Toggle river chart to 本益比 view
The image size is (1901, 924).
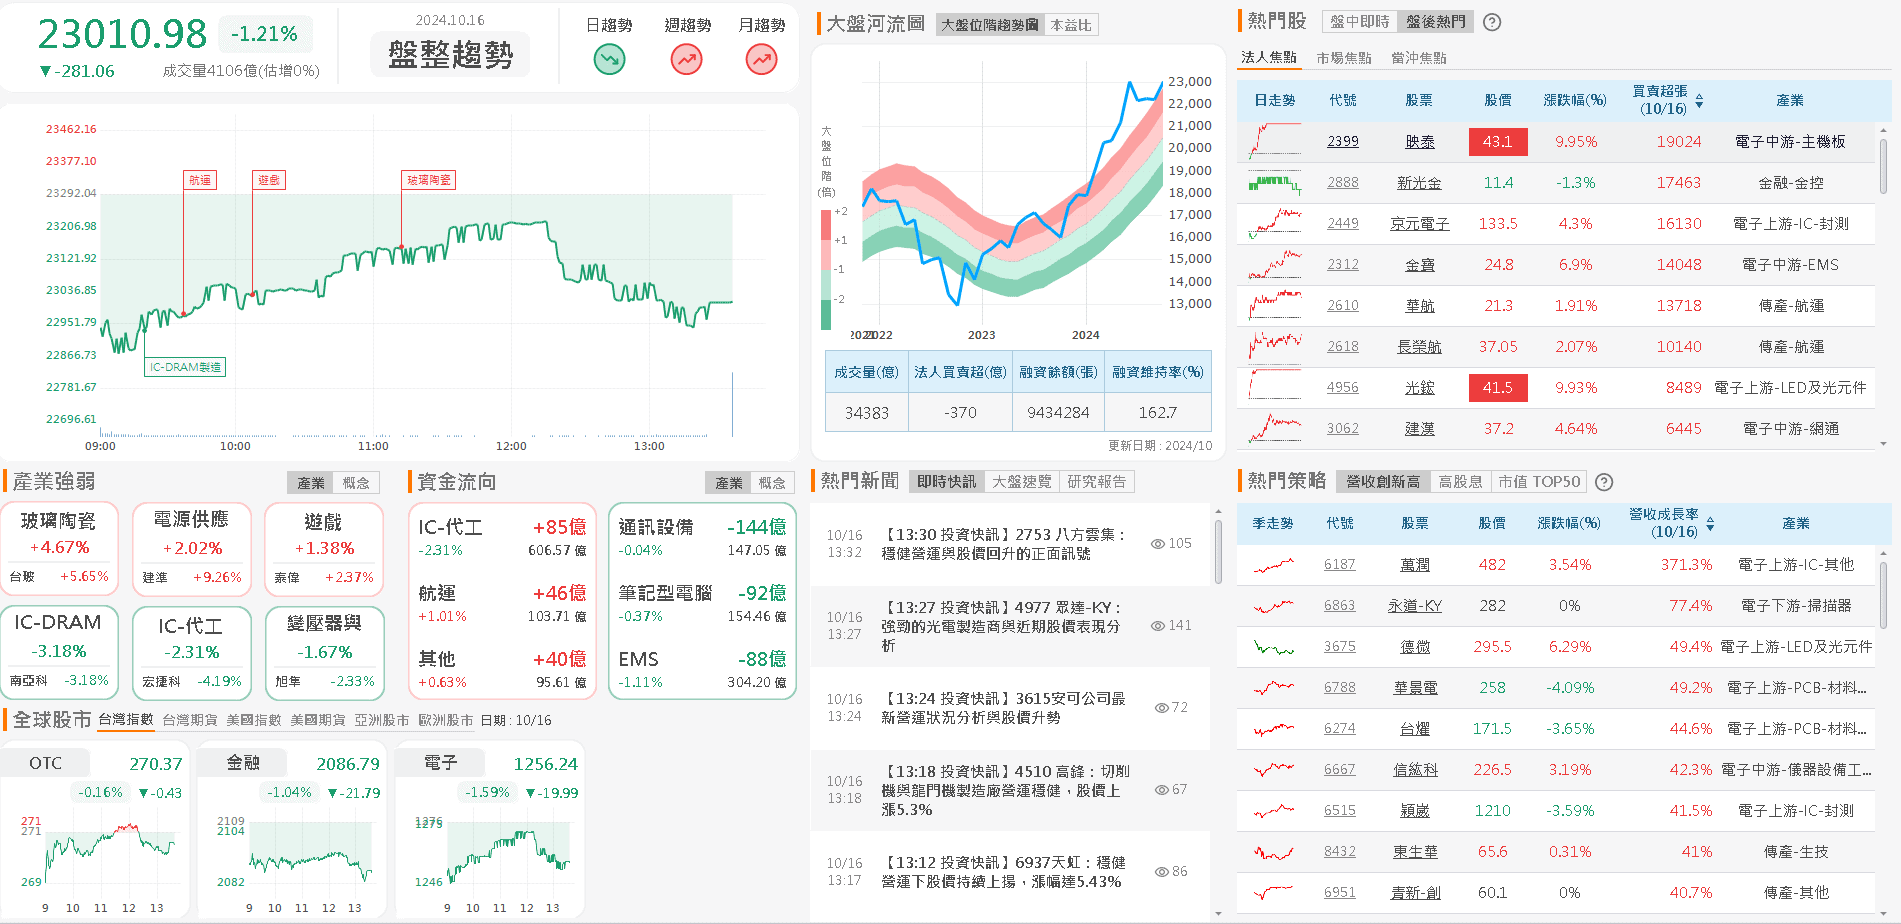point(1071,25)
